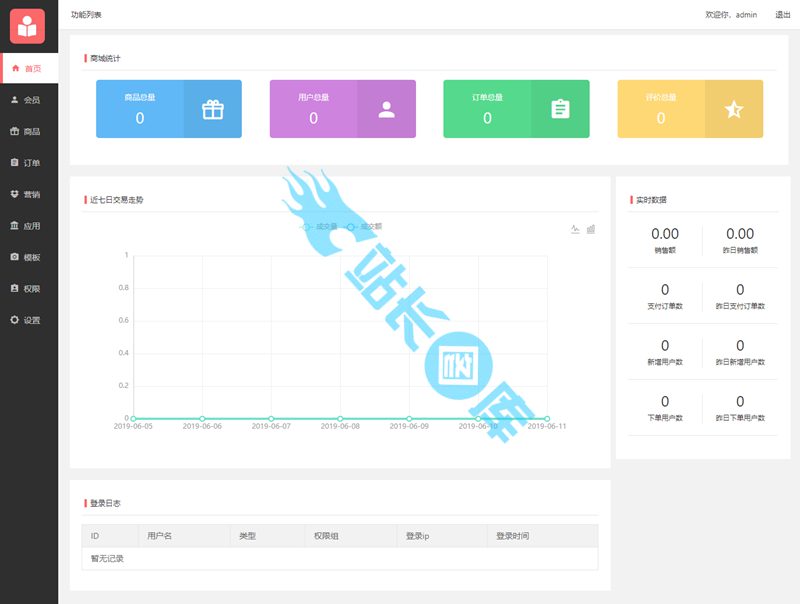
Task: Open the 应用 sidebar menu
Action: [29, 226]
